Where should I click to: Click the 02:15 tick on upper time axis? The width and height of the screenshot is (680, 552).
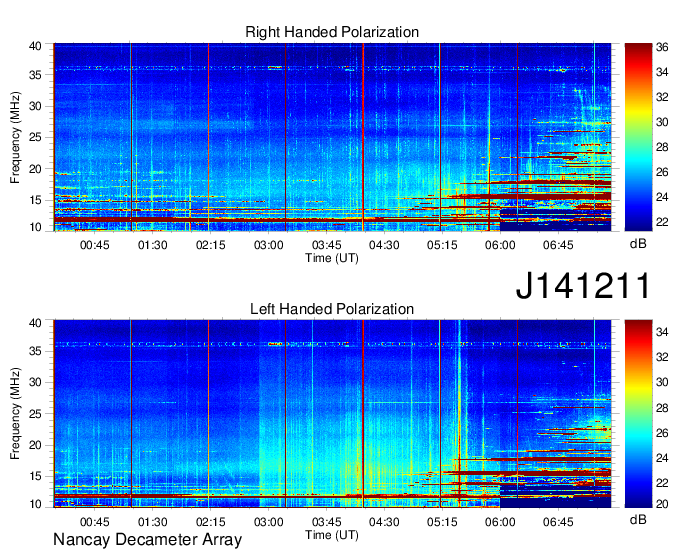coord(210,245)
